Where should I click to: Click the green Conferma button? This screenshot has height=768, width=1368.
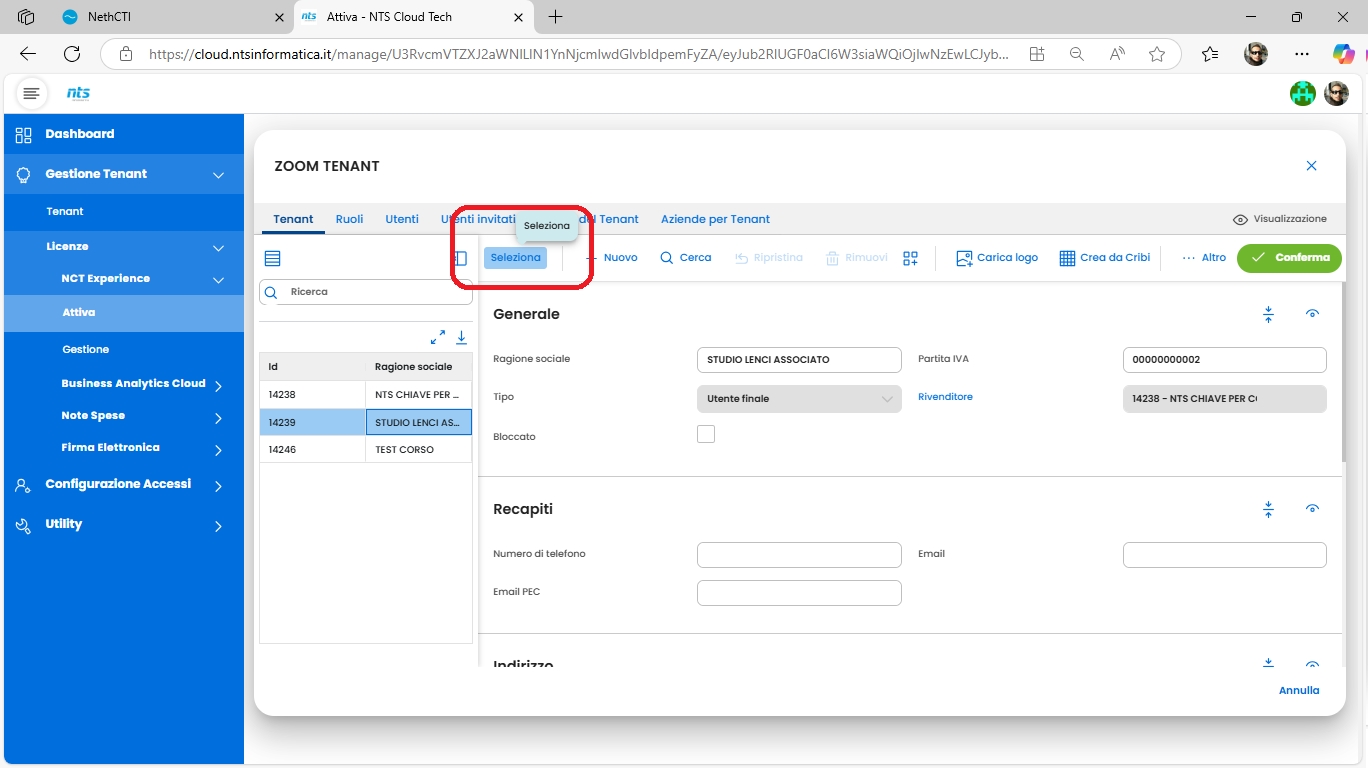click(1289, 258)
